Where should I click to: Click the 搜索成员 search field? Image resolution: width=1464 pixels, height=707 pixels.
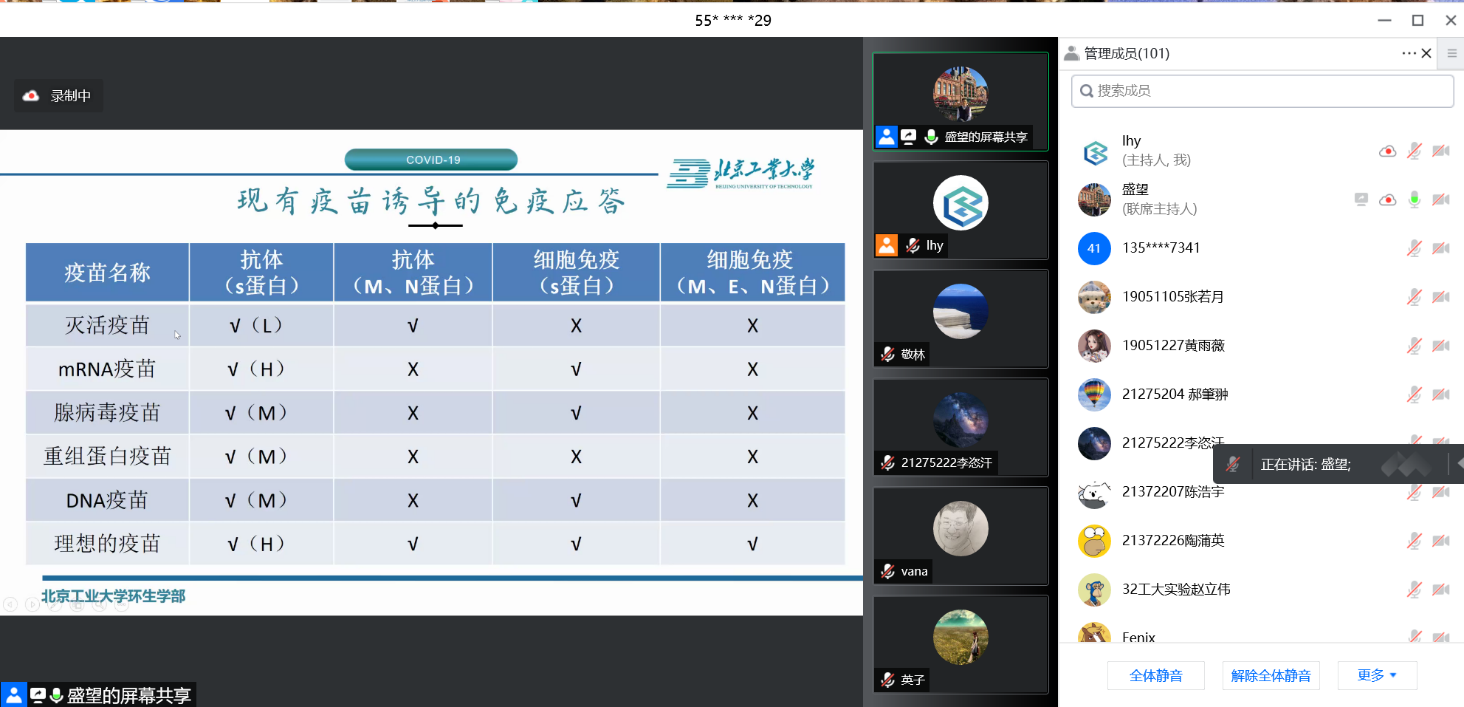pyautogui.click(x=1262, y=91)
